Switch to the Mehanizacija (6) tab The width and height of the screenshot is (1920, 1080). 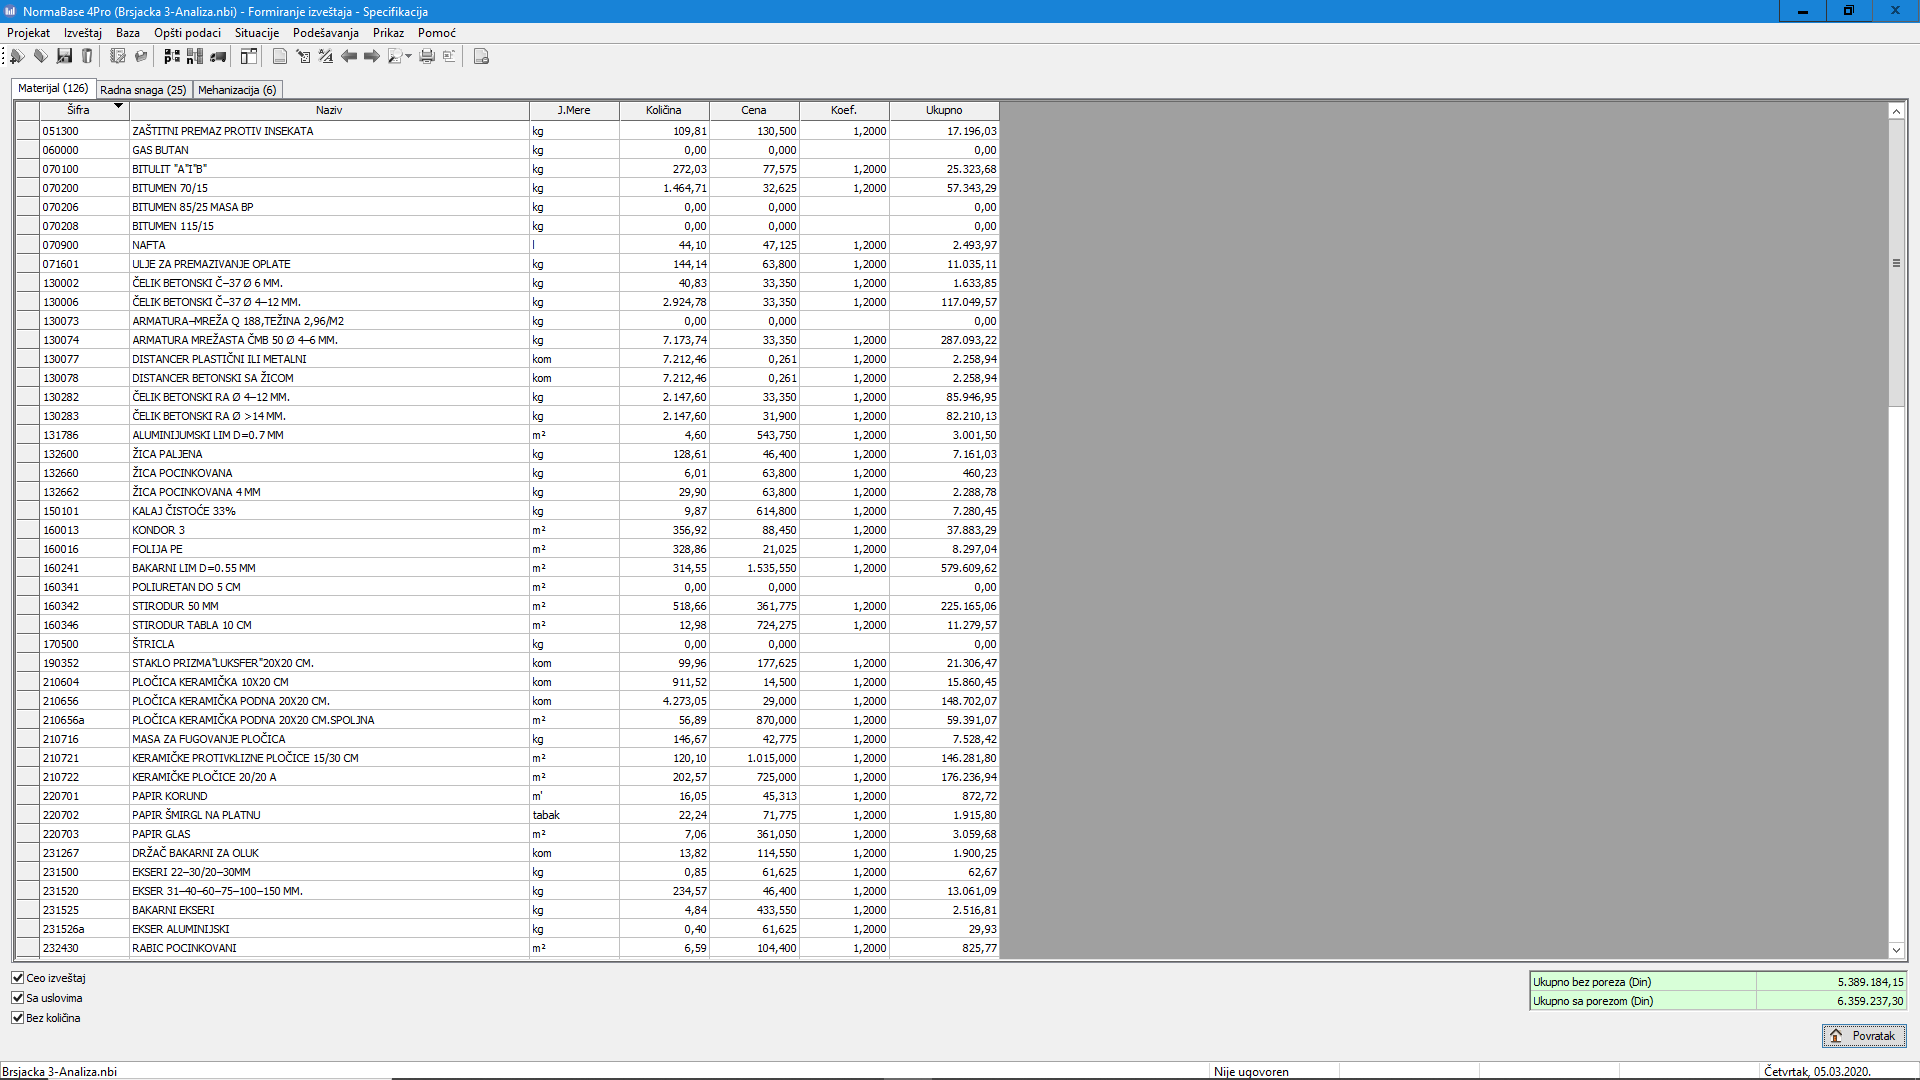click(x=237, y=90)
